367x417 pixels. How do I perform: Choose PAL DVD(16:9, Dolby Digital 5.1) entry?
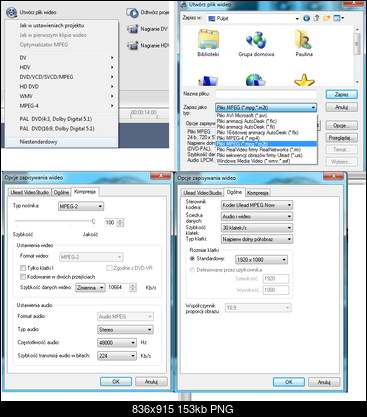[x=62, y=129]
